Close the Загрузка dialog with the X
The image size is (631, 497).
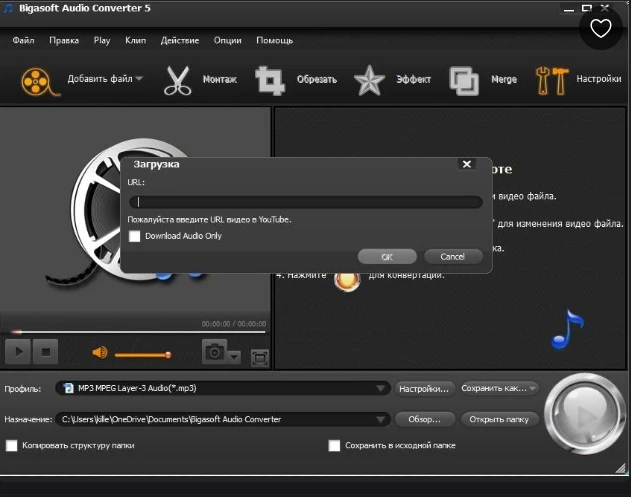467,164
